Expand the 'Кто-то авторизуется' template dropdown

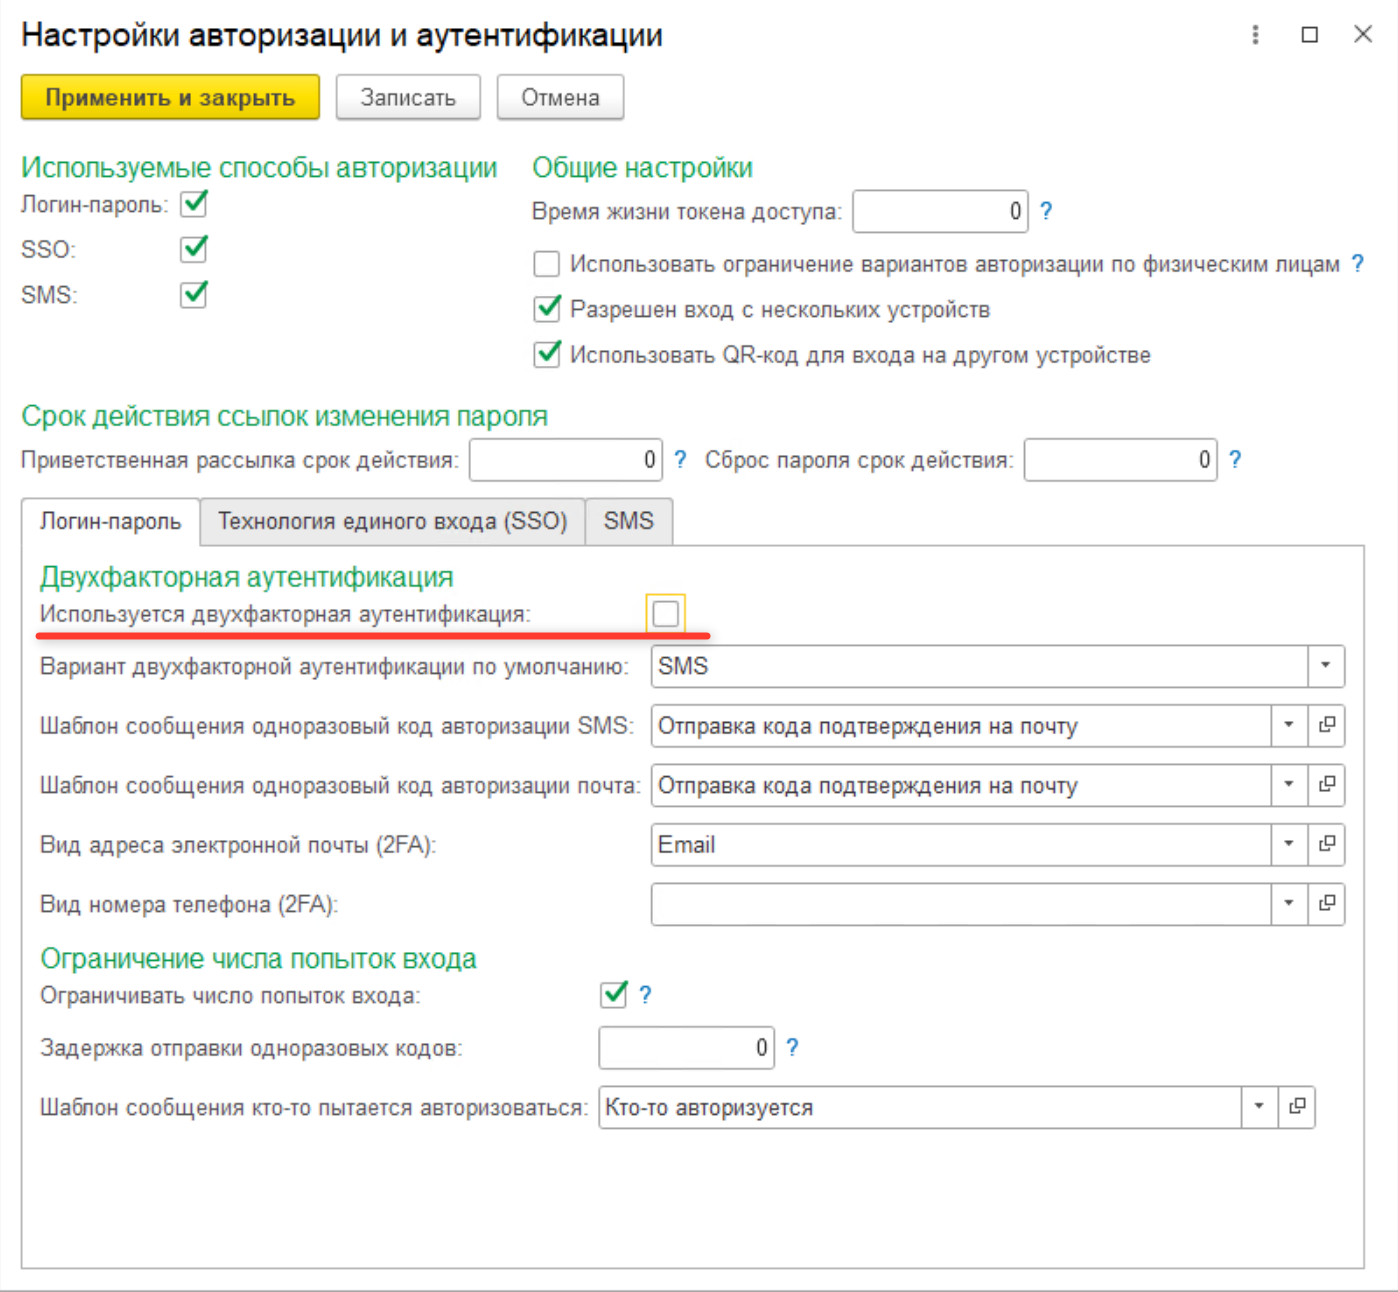click(x=1259, y=1107)
